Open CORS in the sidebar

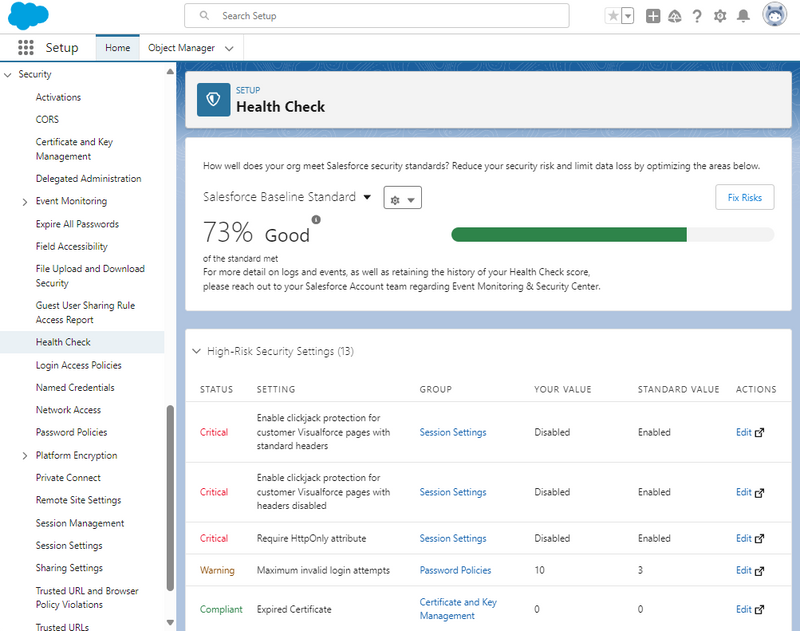[47, 119]
